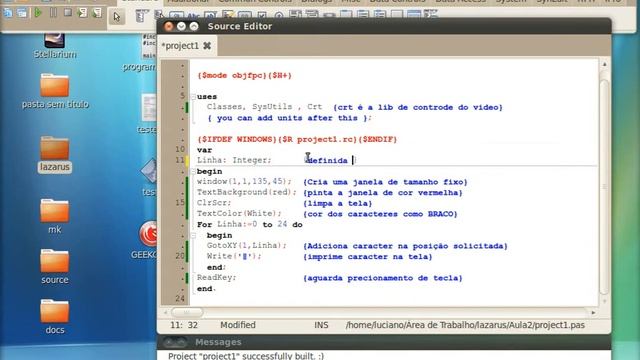Select the mk desktop folder
The height and width of the screenshot is (360, 640).
pyautogui.click(x=55, y=216)
